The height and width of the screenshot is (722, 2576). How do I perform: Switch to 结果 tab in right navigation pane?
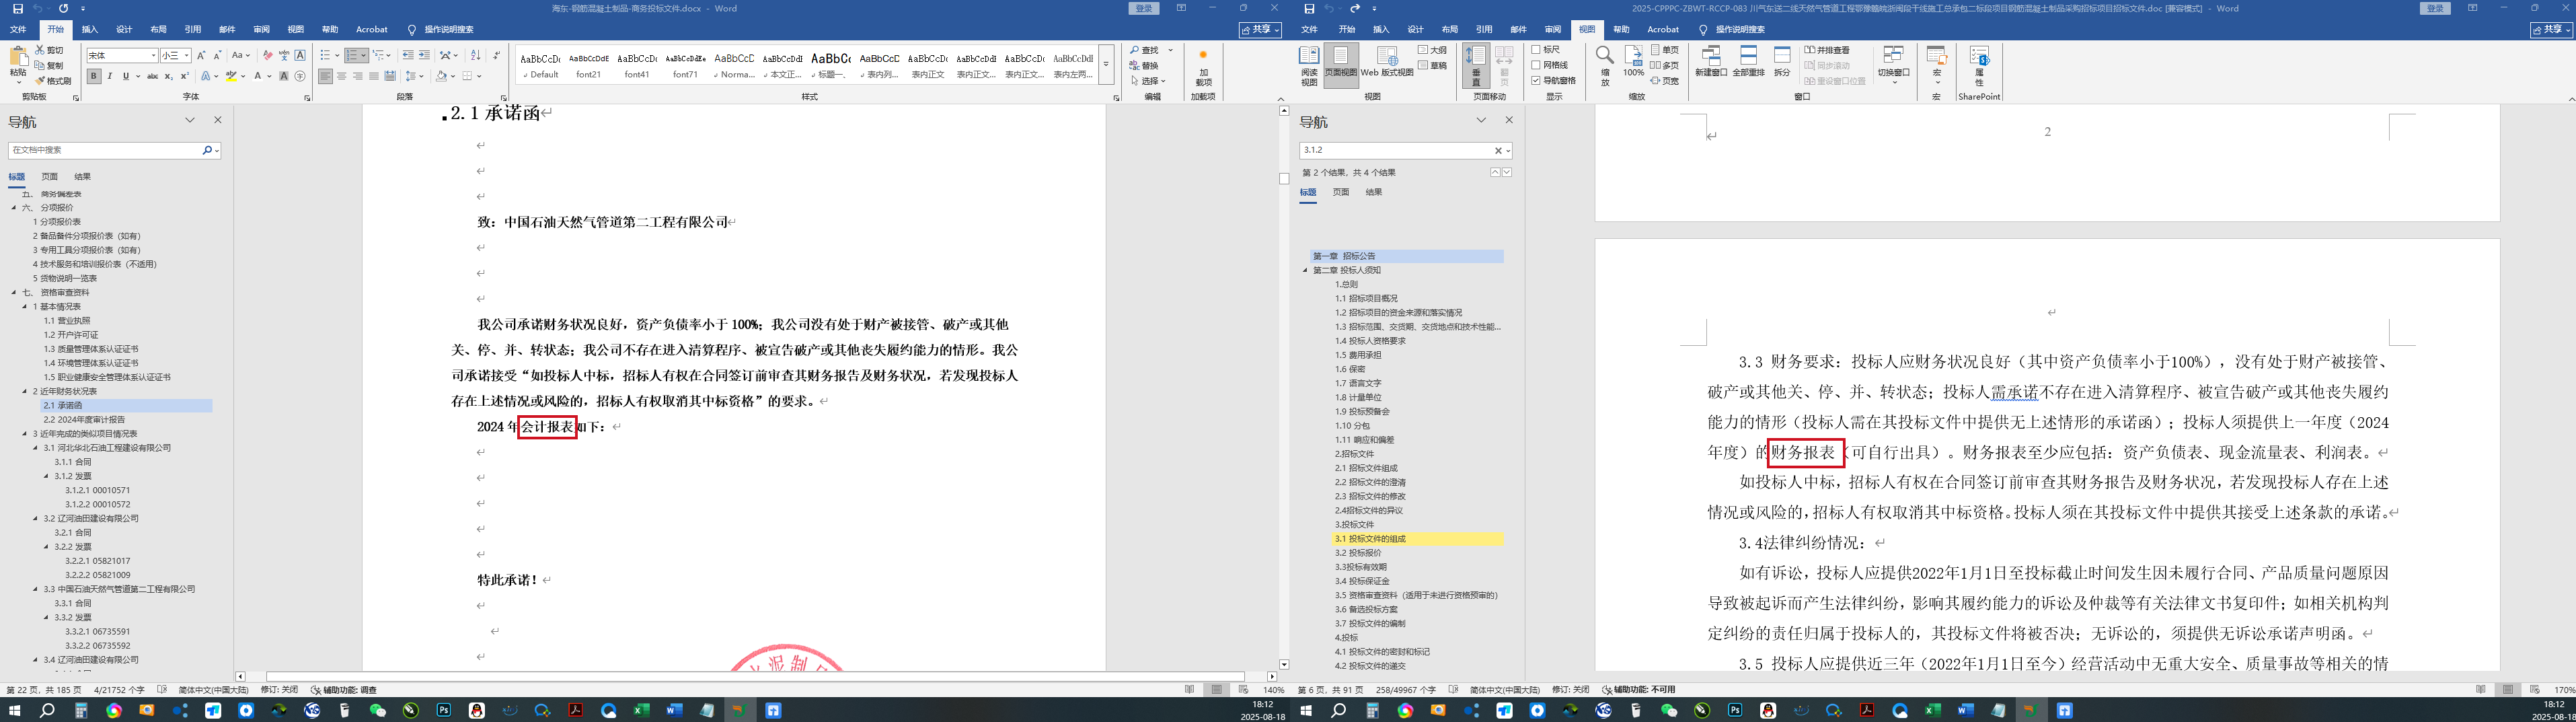coord(1374,192)
